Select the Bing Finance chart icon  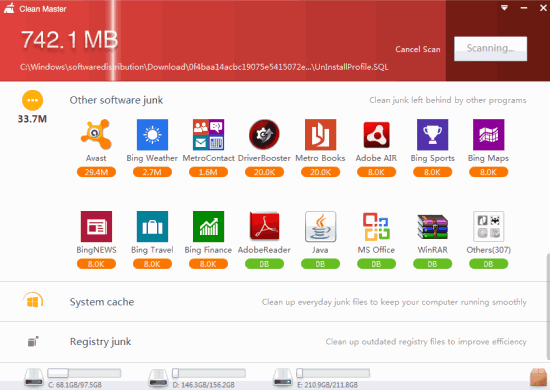pyautogui.click(x=208, y=227)
